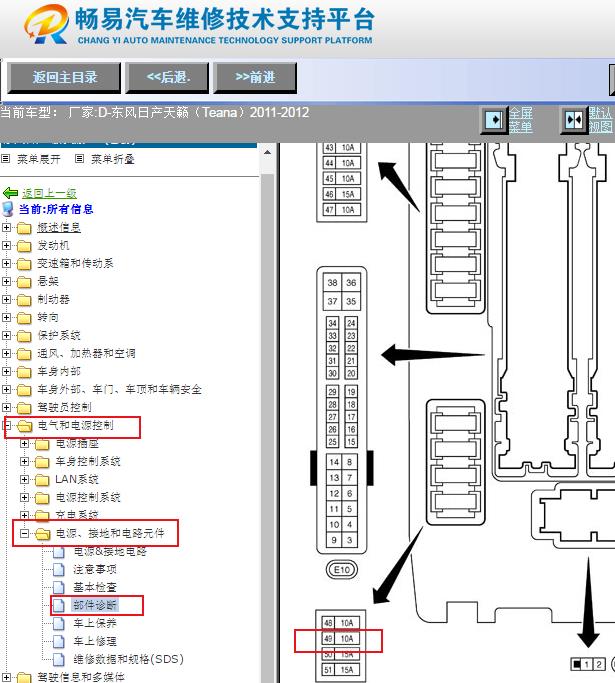Click the 保护系统 folder icon

(x=24, y=335)
